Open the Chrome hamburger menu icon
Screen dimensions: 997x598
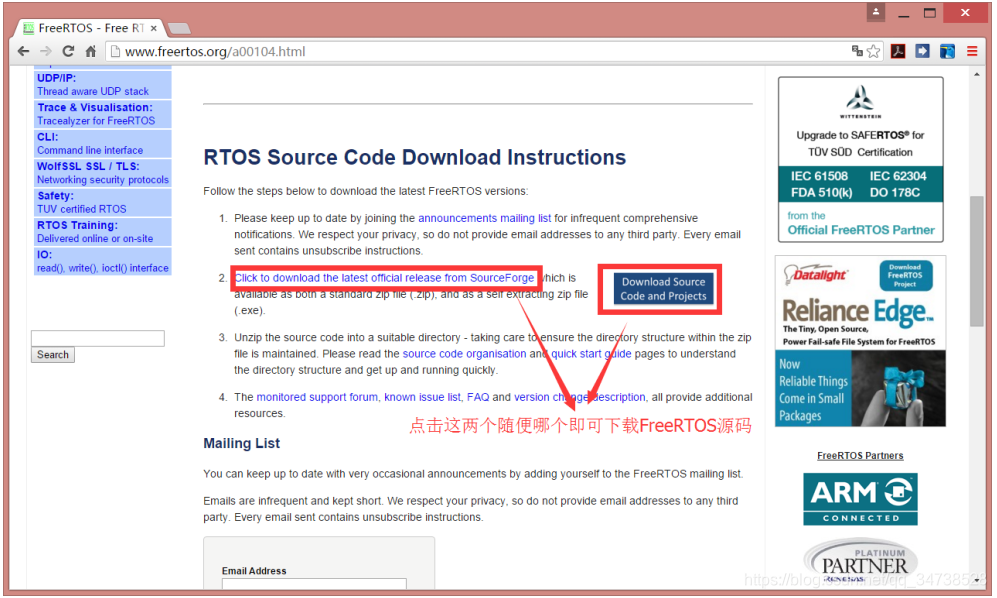tap(972, 52)
